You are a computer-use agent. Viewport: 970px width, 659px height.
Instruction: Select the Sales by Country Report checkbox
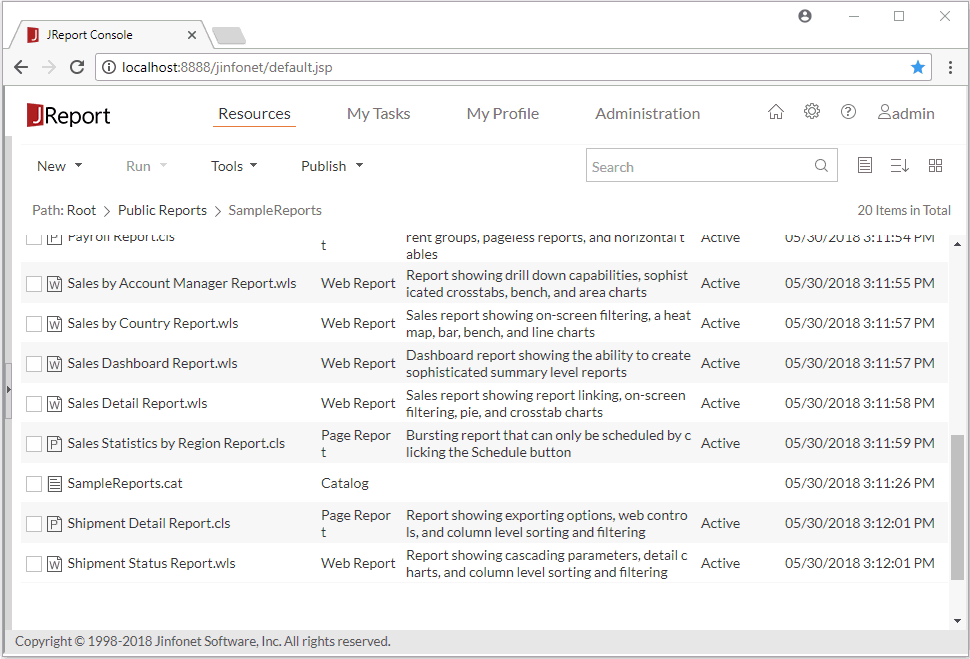[34, 324]
